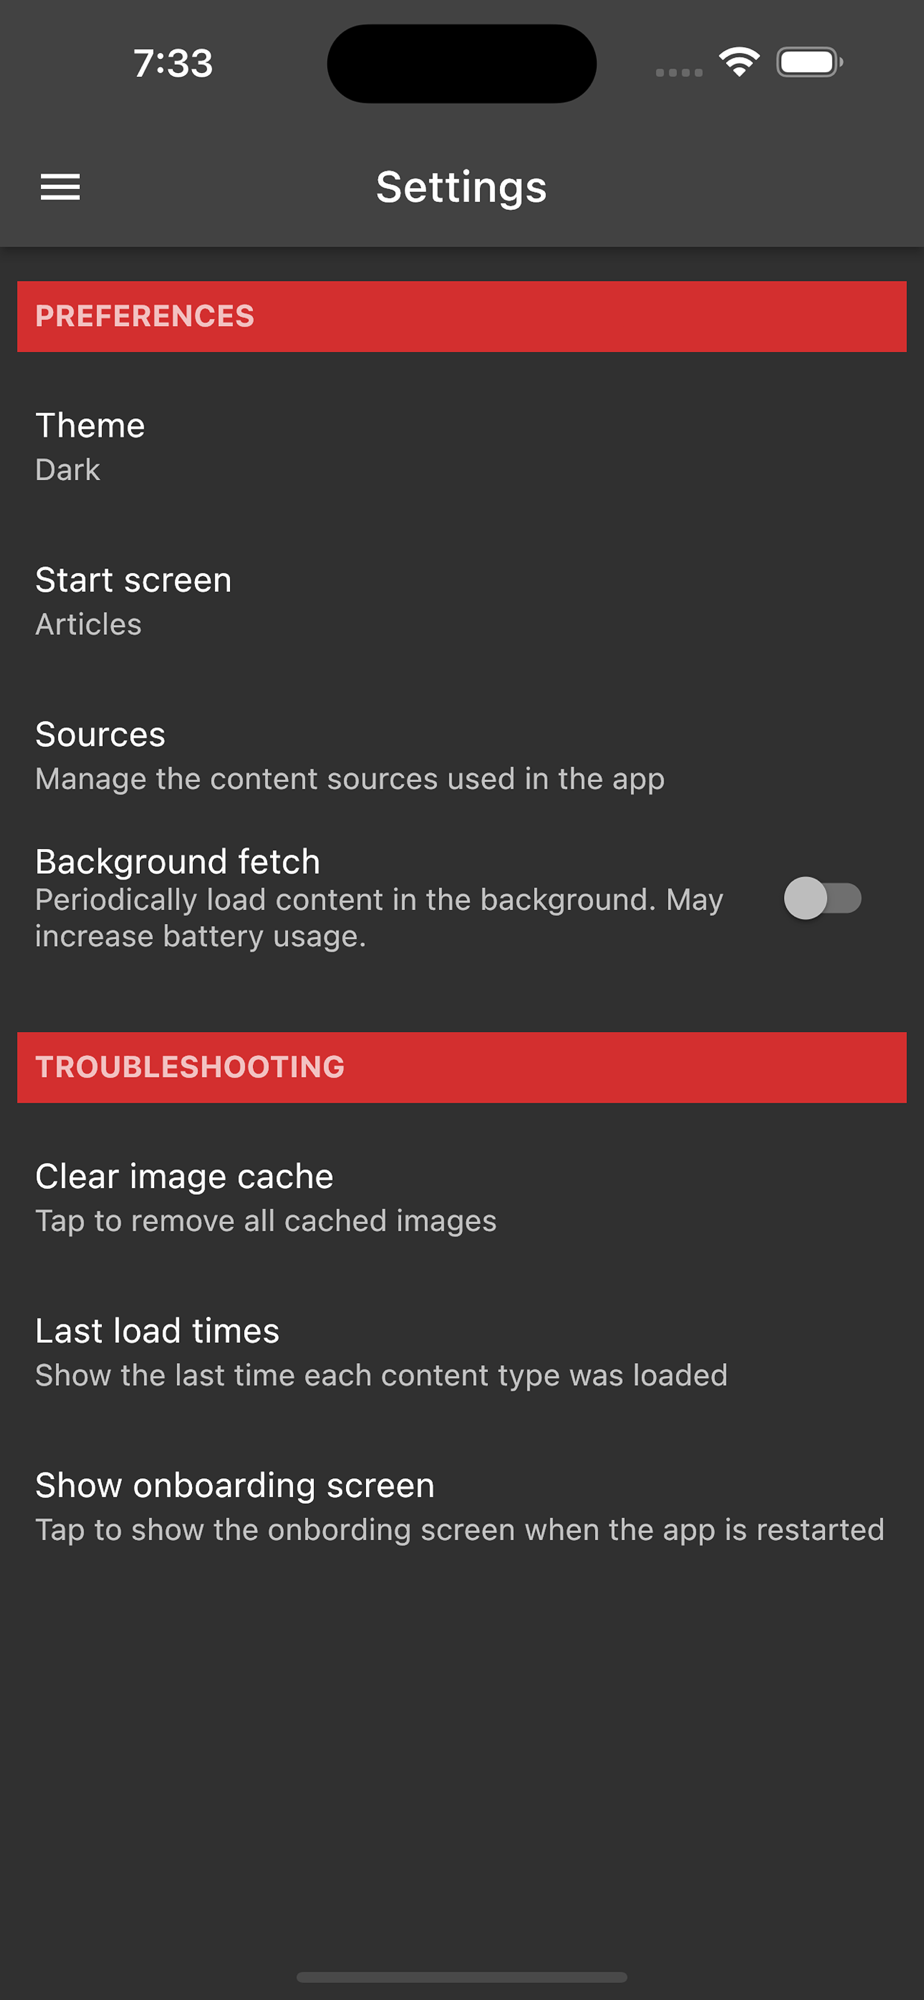Viewport: 924px width, 2000px height.
Task: Open the hamburger navigation menu
Action: coord(60,187)
